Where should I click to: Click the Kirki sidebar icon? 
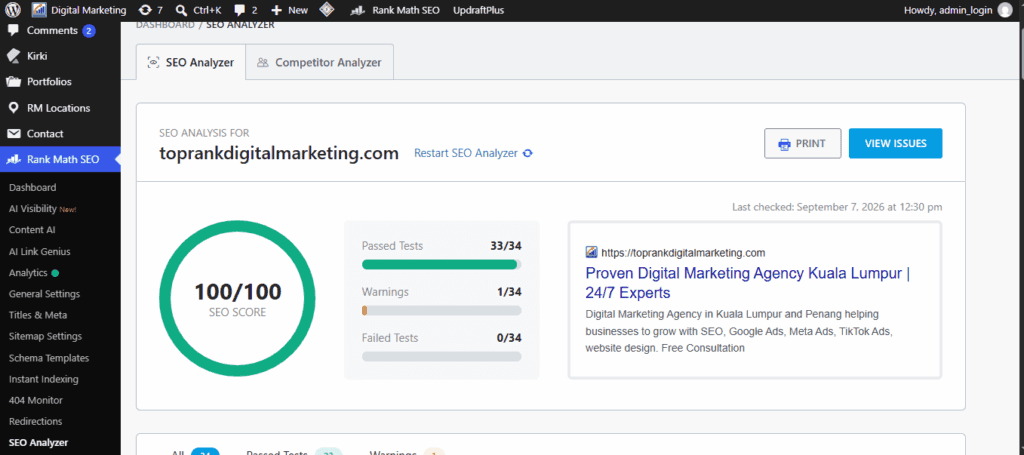tap(13, 56)
